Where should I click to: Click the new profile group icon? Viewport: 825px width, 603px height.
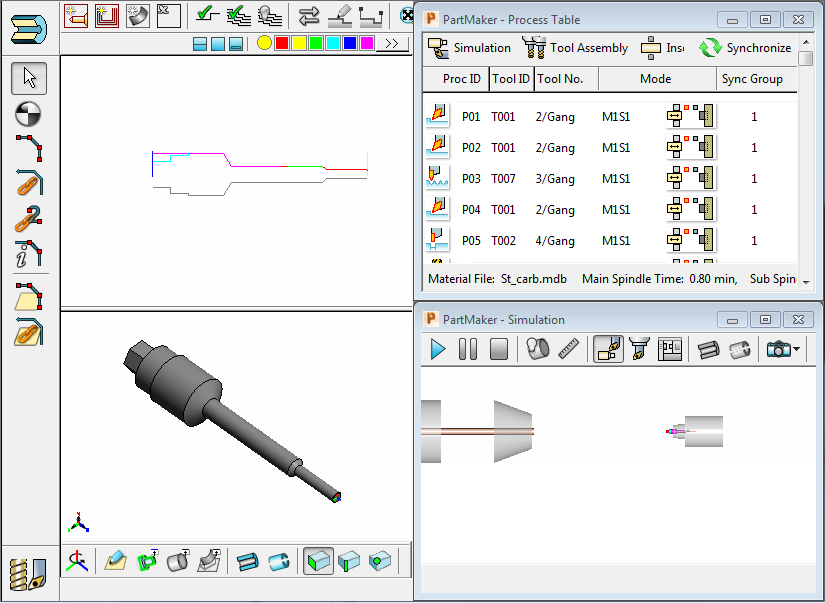[76, 16]
